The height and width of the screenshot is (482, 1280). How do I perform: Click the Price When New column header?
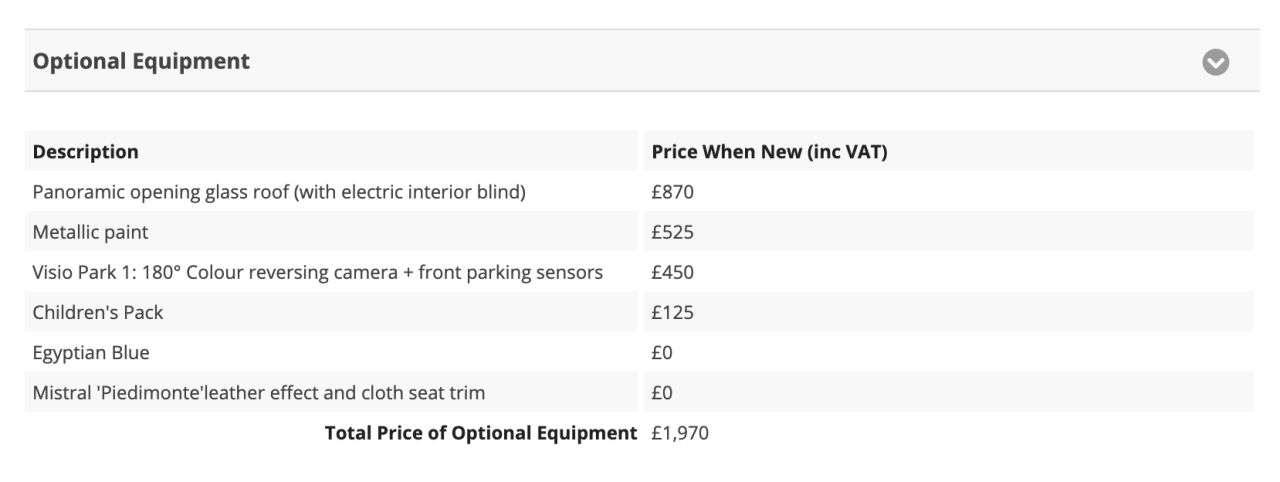click(x=769, y=152)
